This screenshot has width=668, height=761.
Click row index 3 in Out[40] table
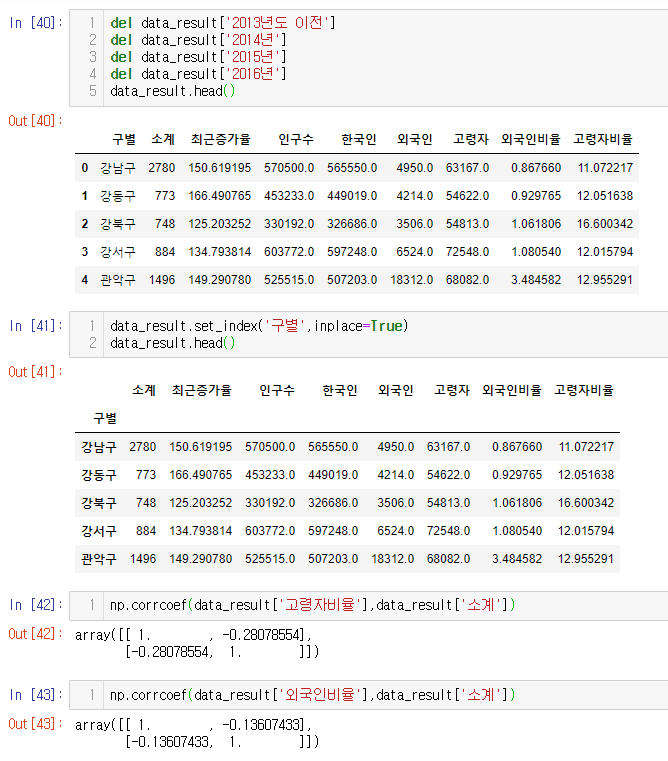[85, 252]
